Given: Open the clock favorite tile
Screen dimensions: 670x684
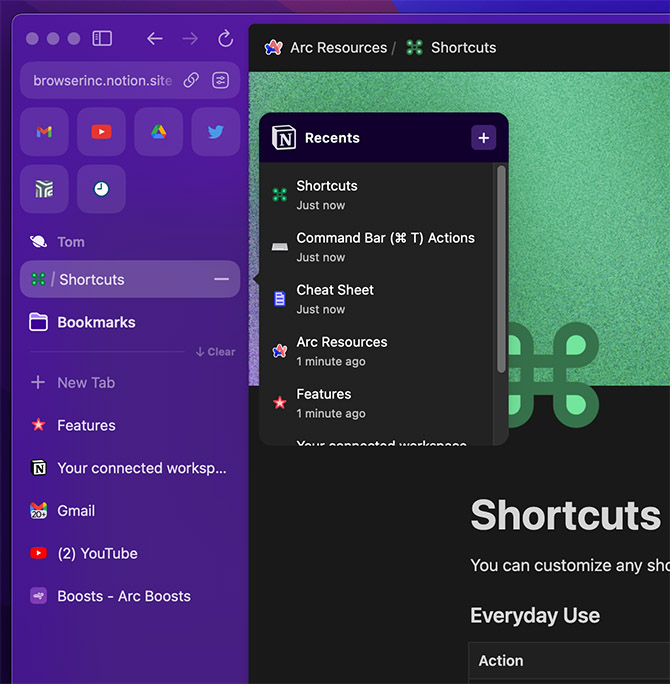Looking at the screenshot, I should pos(101,189).
